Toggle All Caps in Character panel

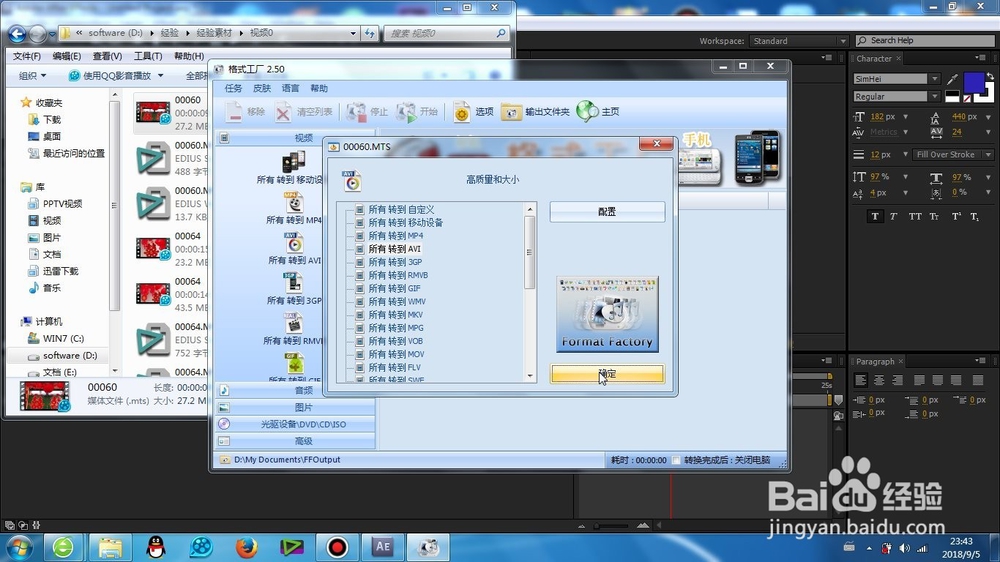[x=915, y=216]
